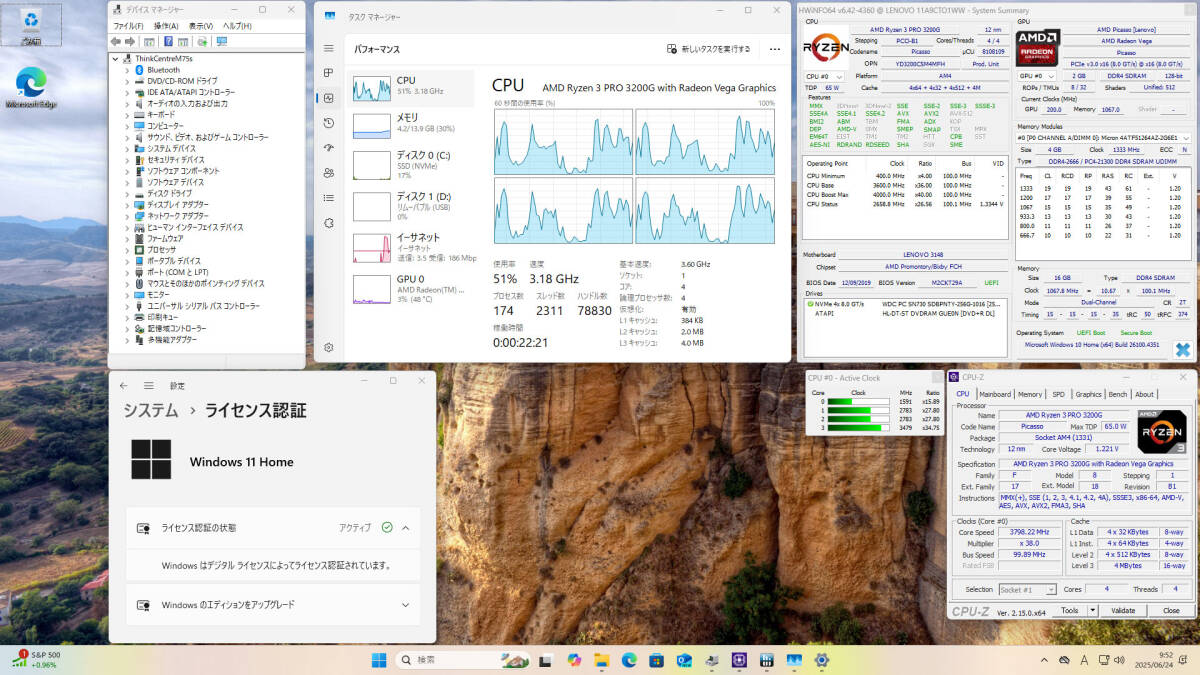Image resolution: width=1200 pixels, height=675 pixels.
Task: Open Settings gear on the taskbar
Action: click(x=822, y=660)
